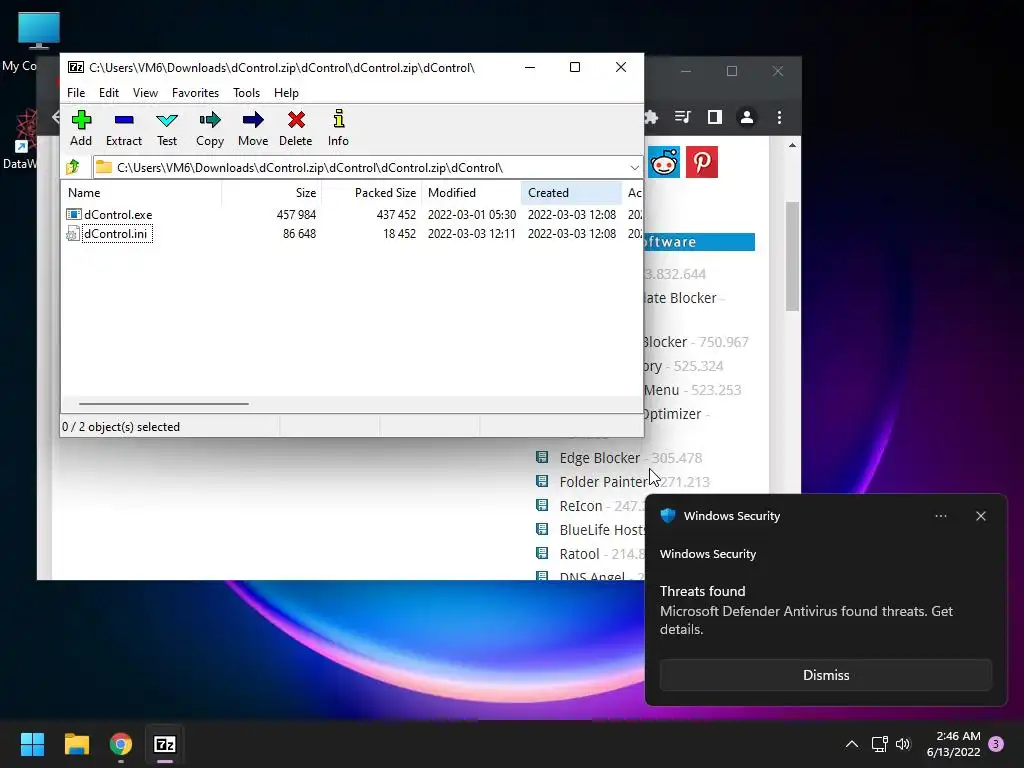Open Chrome media control icon
1024x768 pixels.
pos(682,117)
